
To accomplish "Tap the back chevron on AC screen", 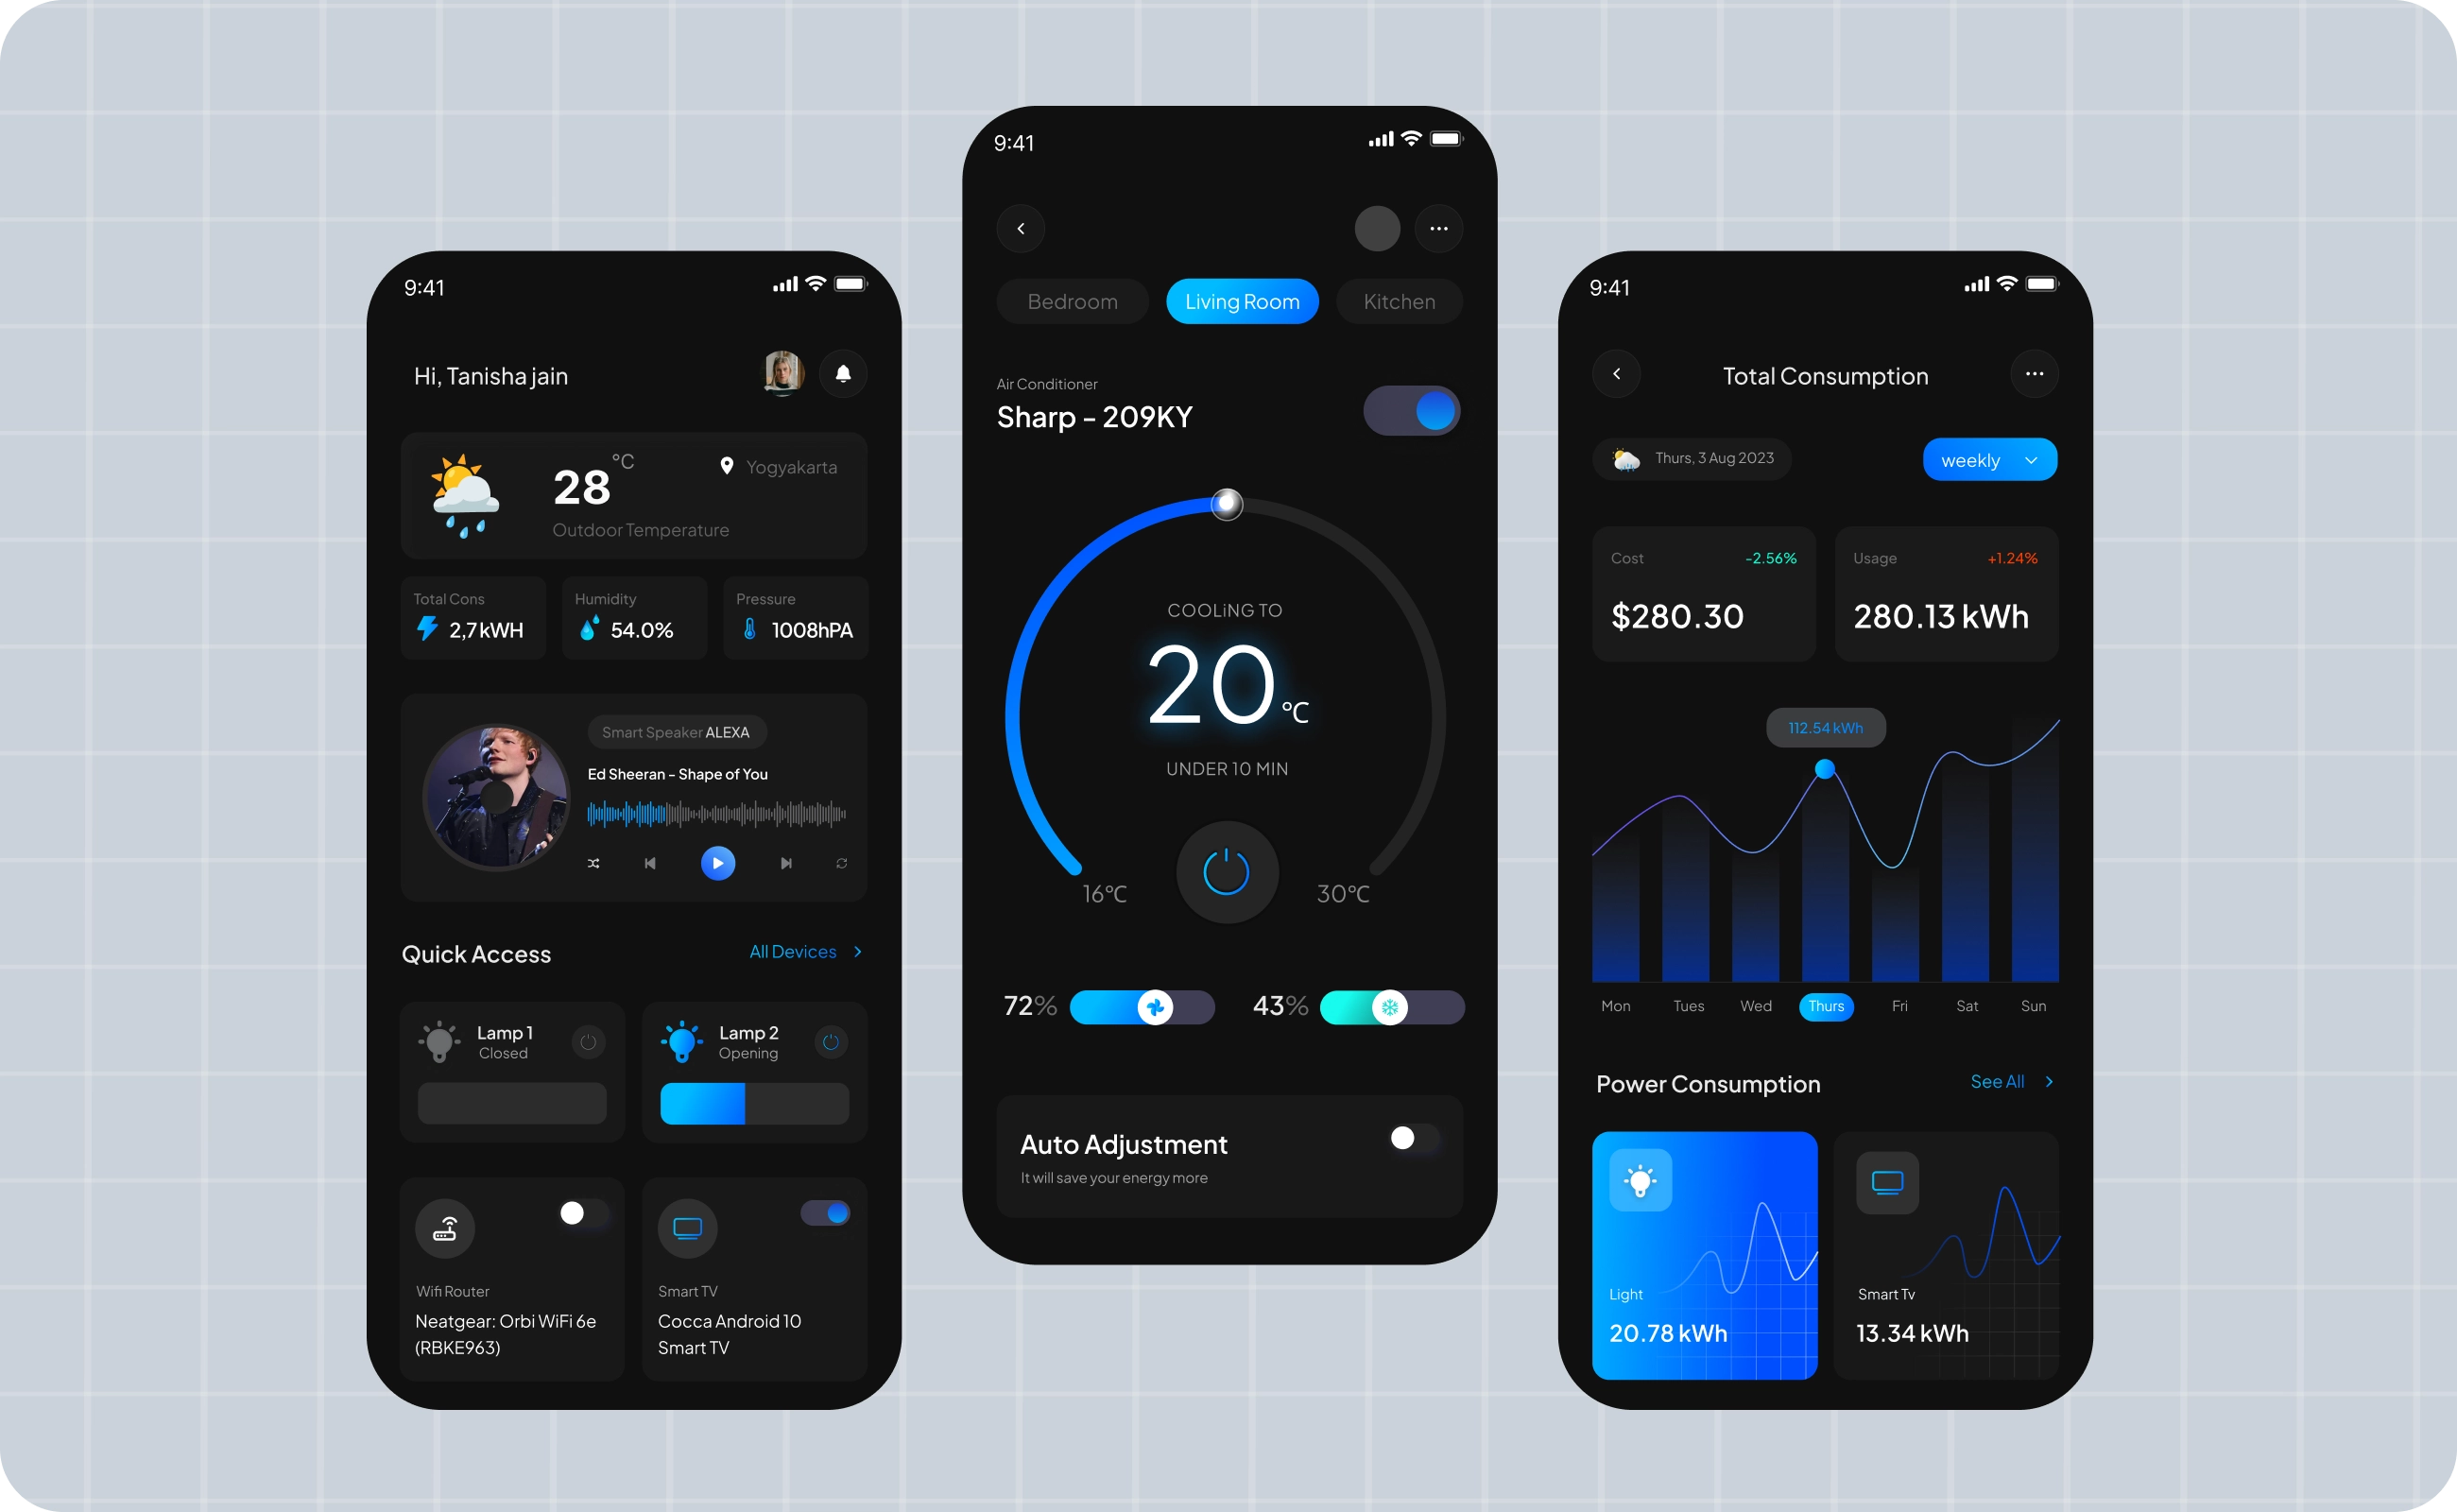I will tap(1020, 228).
